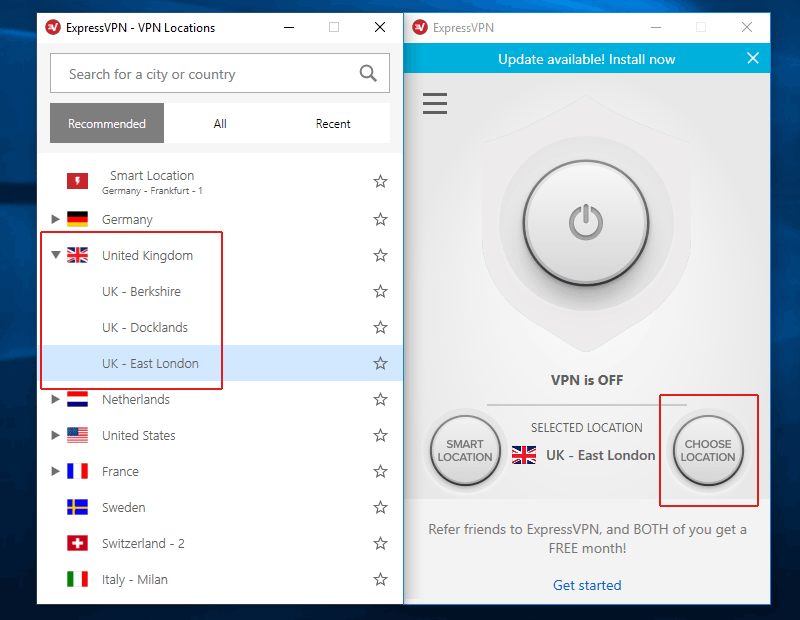Screen dimensions: 800x620
Task: Star France as favorite
Action: click(380, 471)
